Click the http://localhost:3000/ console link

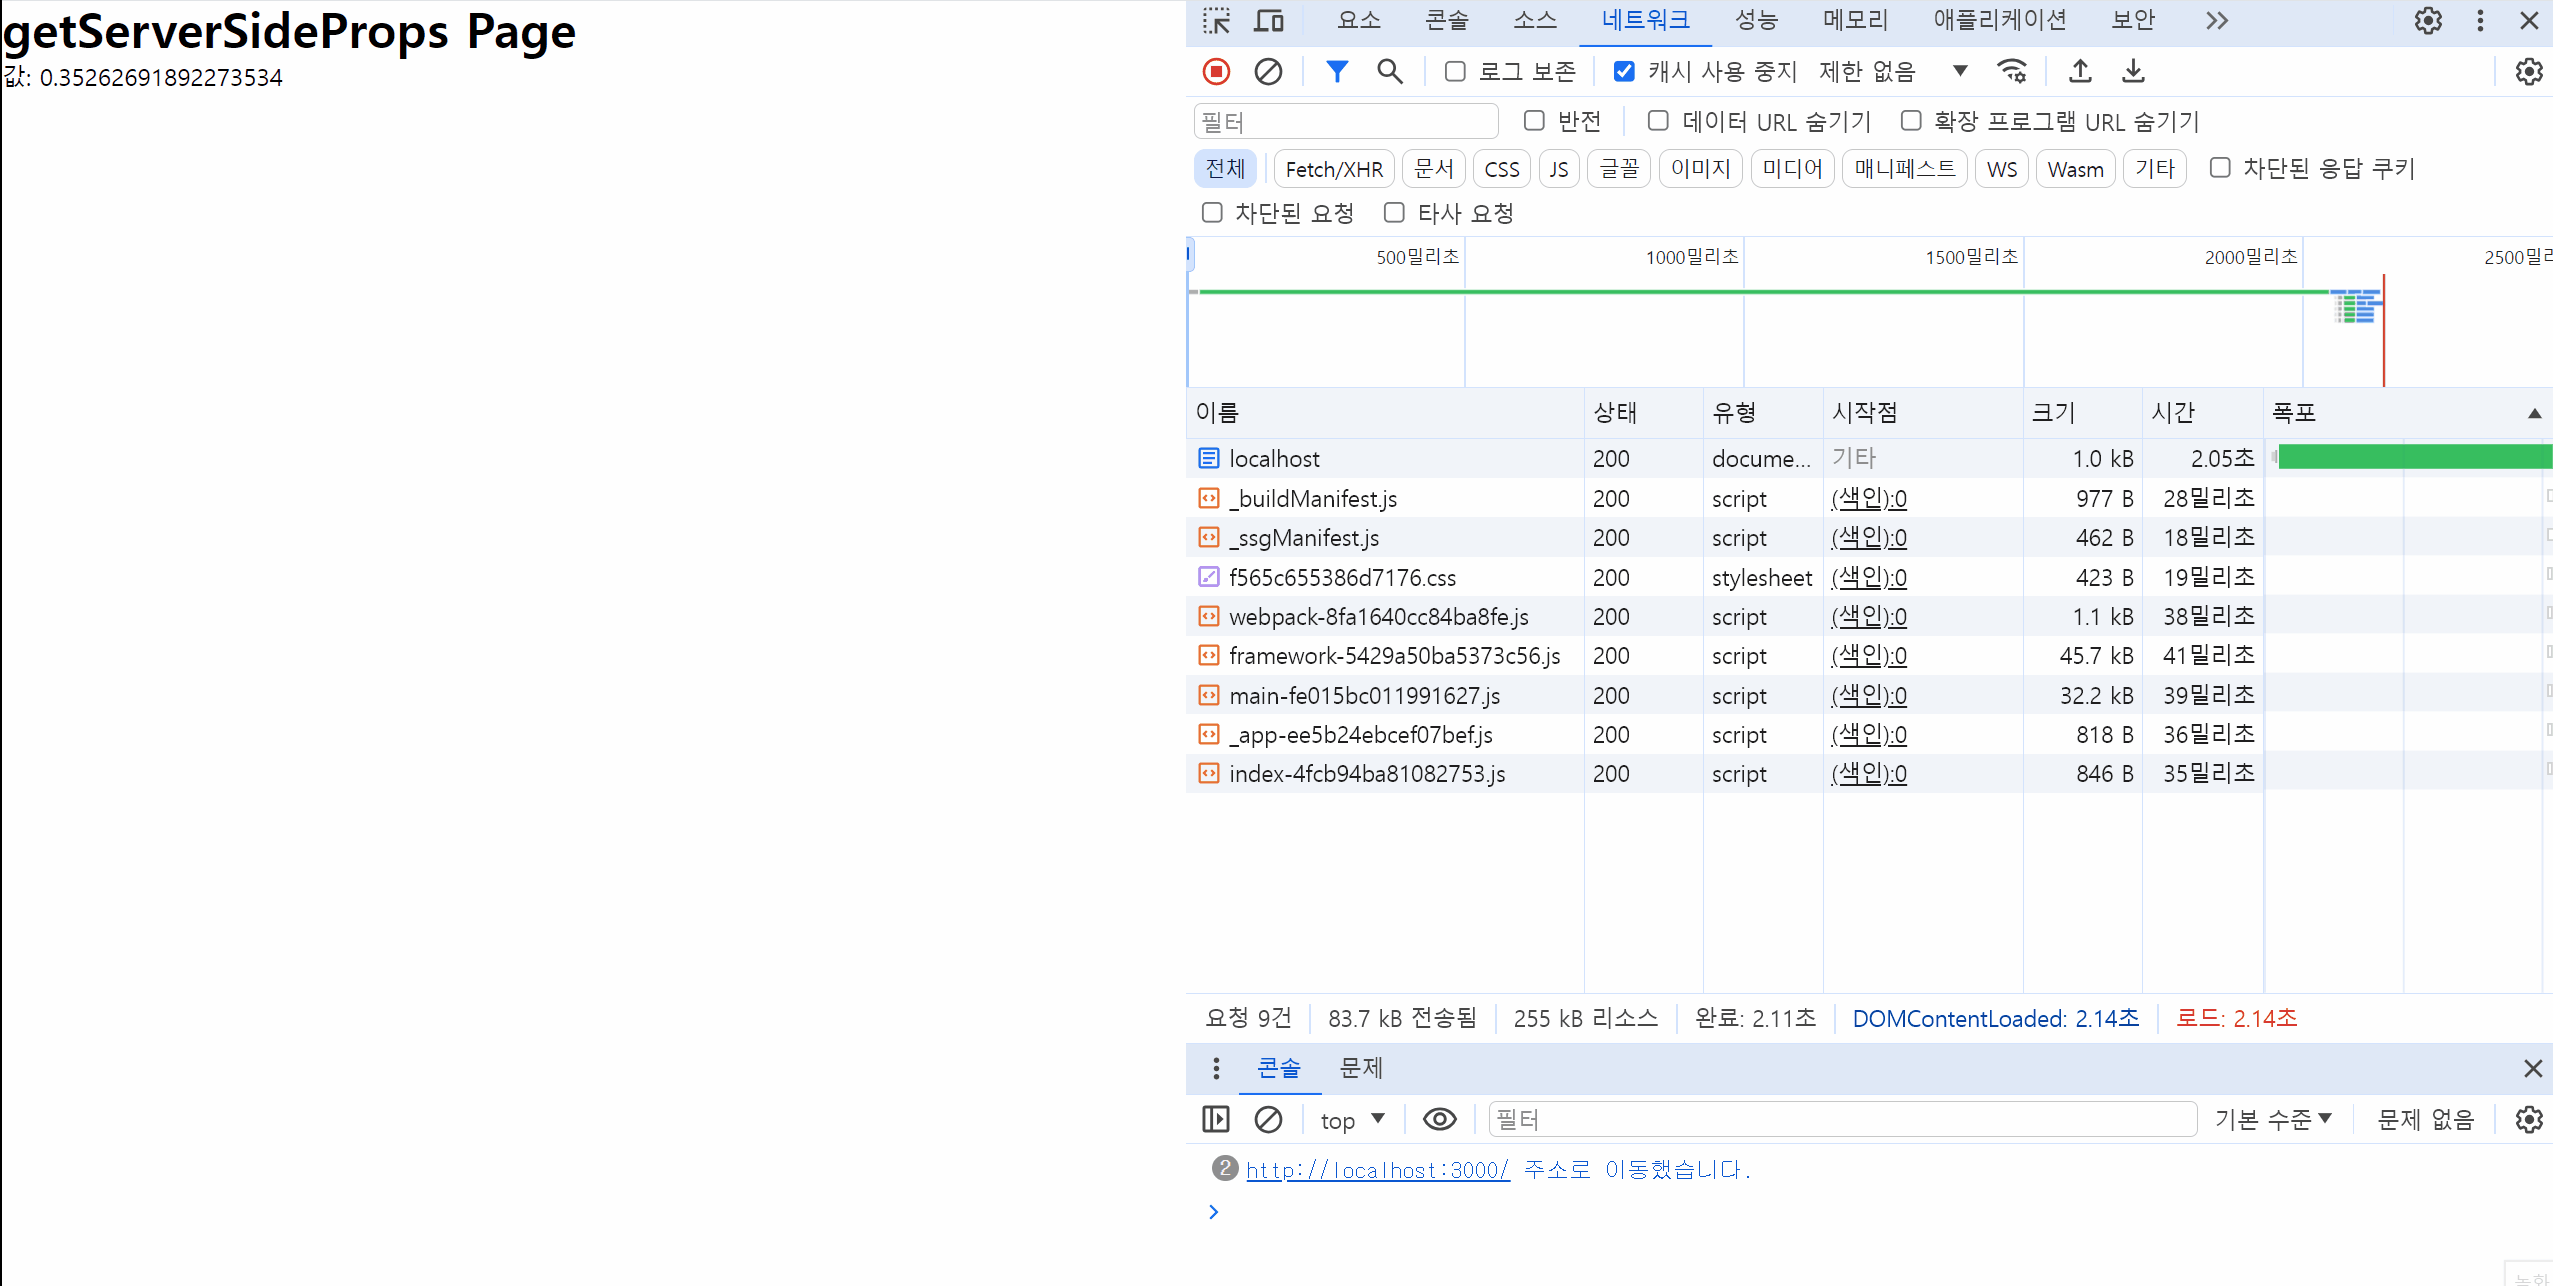1377,1170
